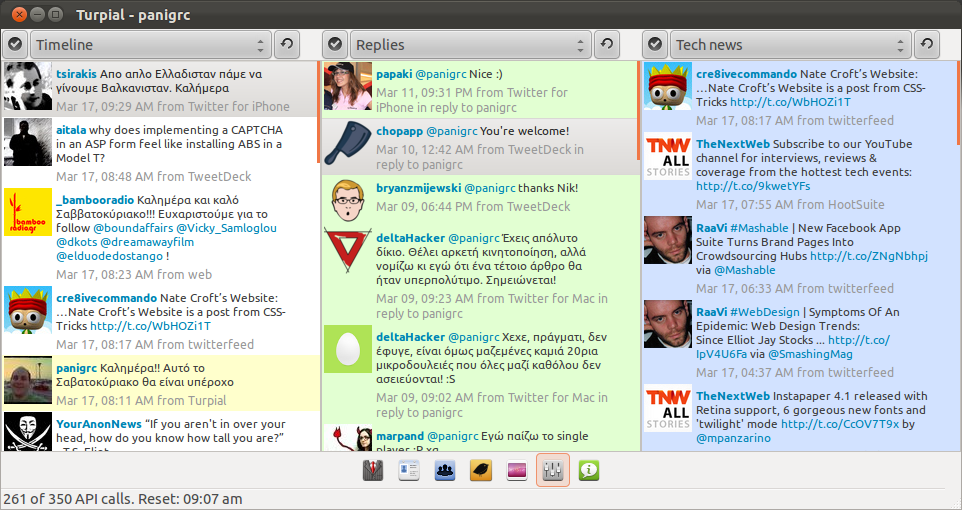Open chopapp username link
This screenshot has width=962, height=510.
click(x=399, y=131)
